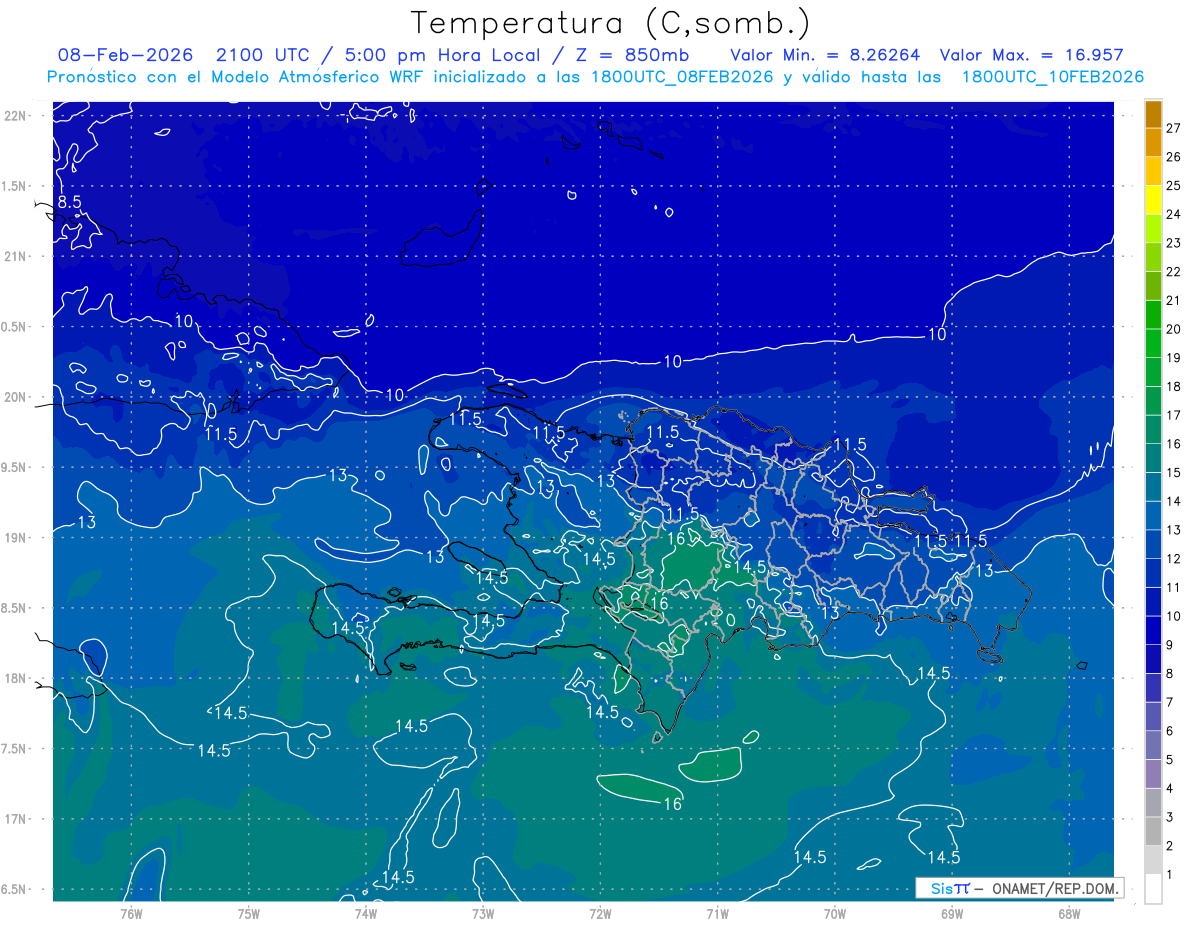Pick the orange-brown top swatch of the color scale

[x=1154, y=114]
